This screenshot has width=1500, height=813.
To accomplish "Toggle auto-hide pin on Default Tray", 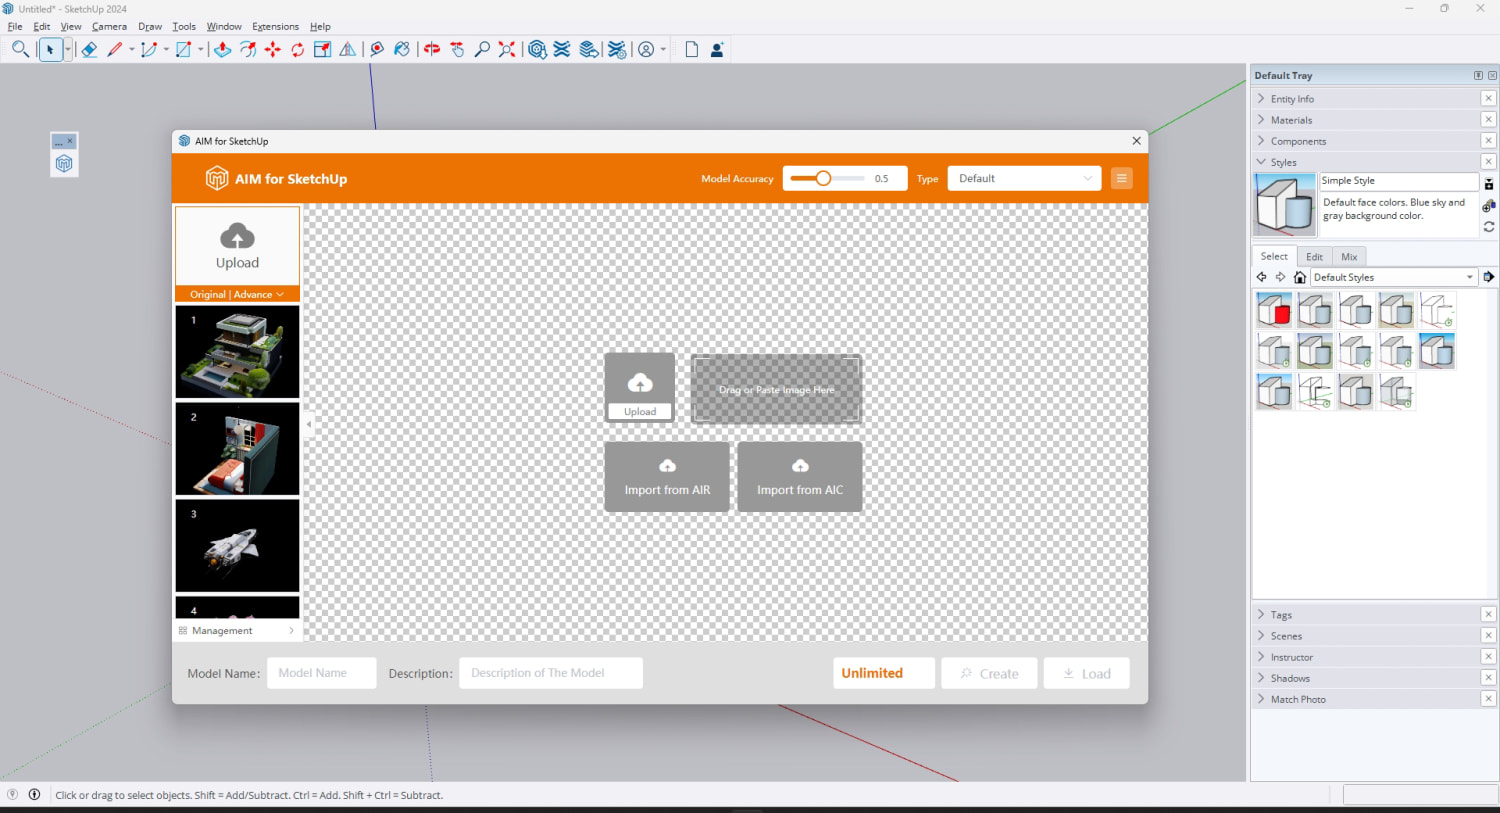I will 1478,76.
